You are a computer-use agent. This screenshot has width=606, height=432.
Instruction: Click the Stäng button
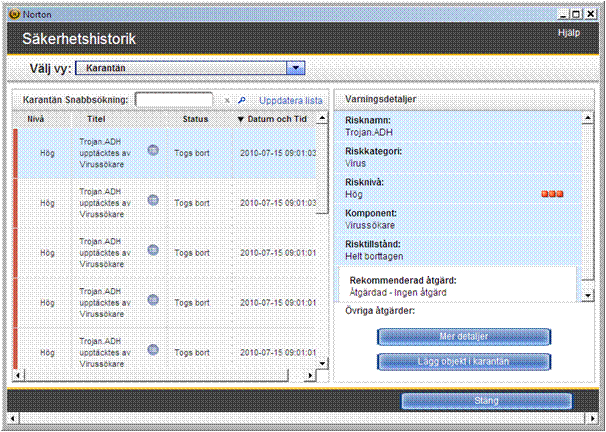[487, 401]
